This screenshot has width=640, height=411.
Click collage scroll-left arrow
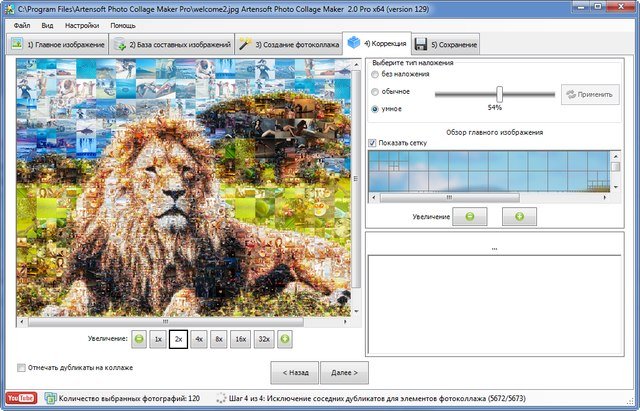pyautogui.click(x=21, y=322)
